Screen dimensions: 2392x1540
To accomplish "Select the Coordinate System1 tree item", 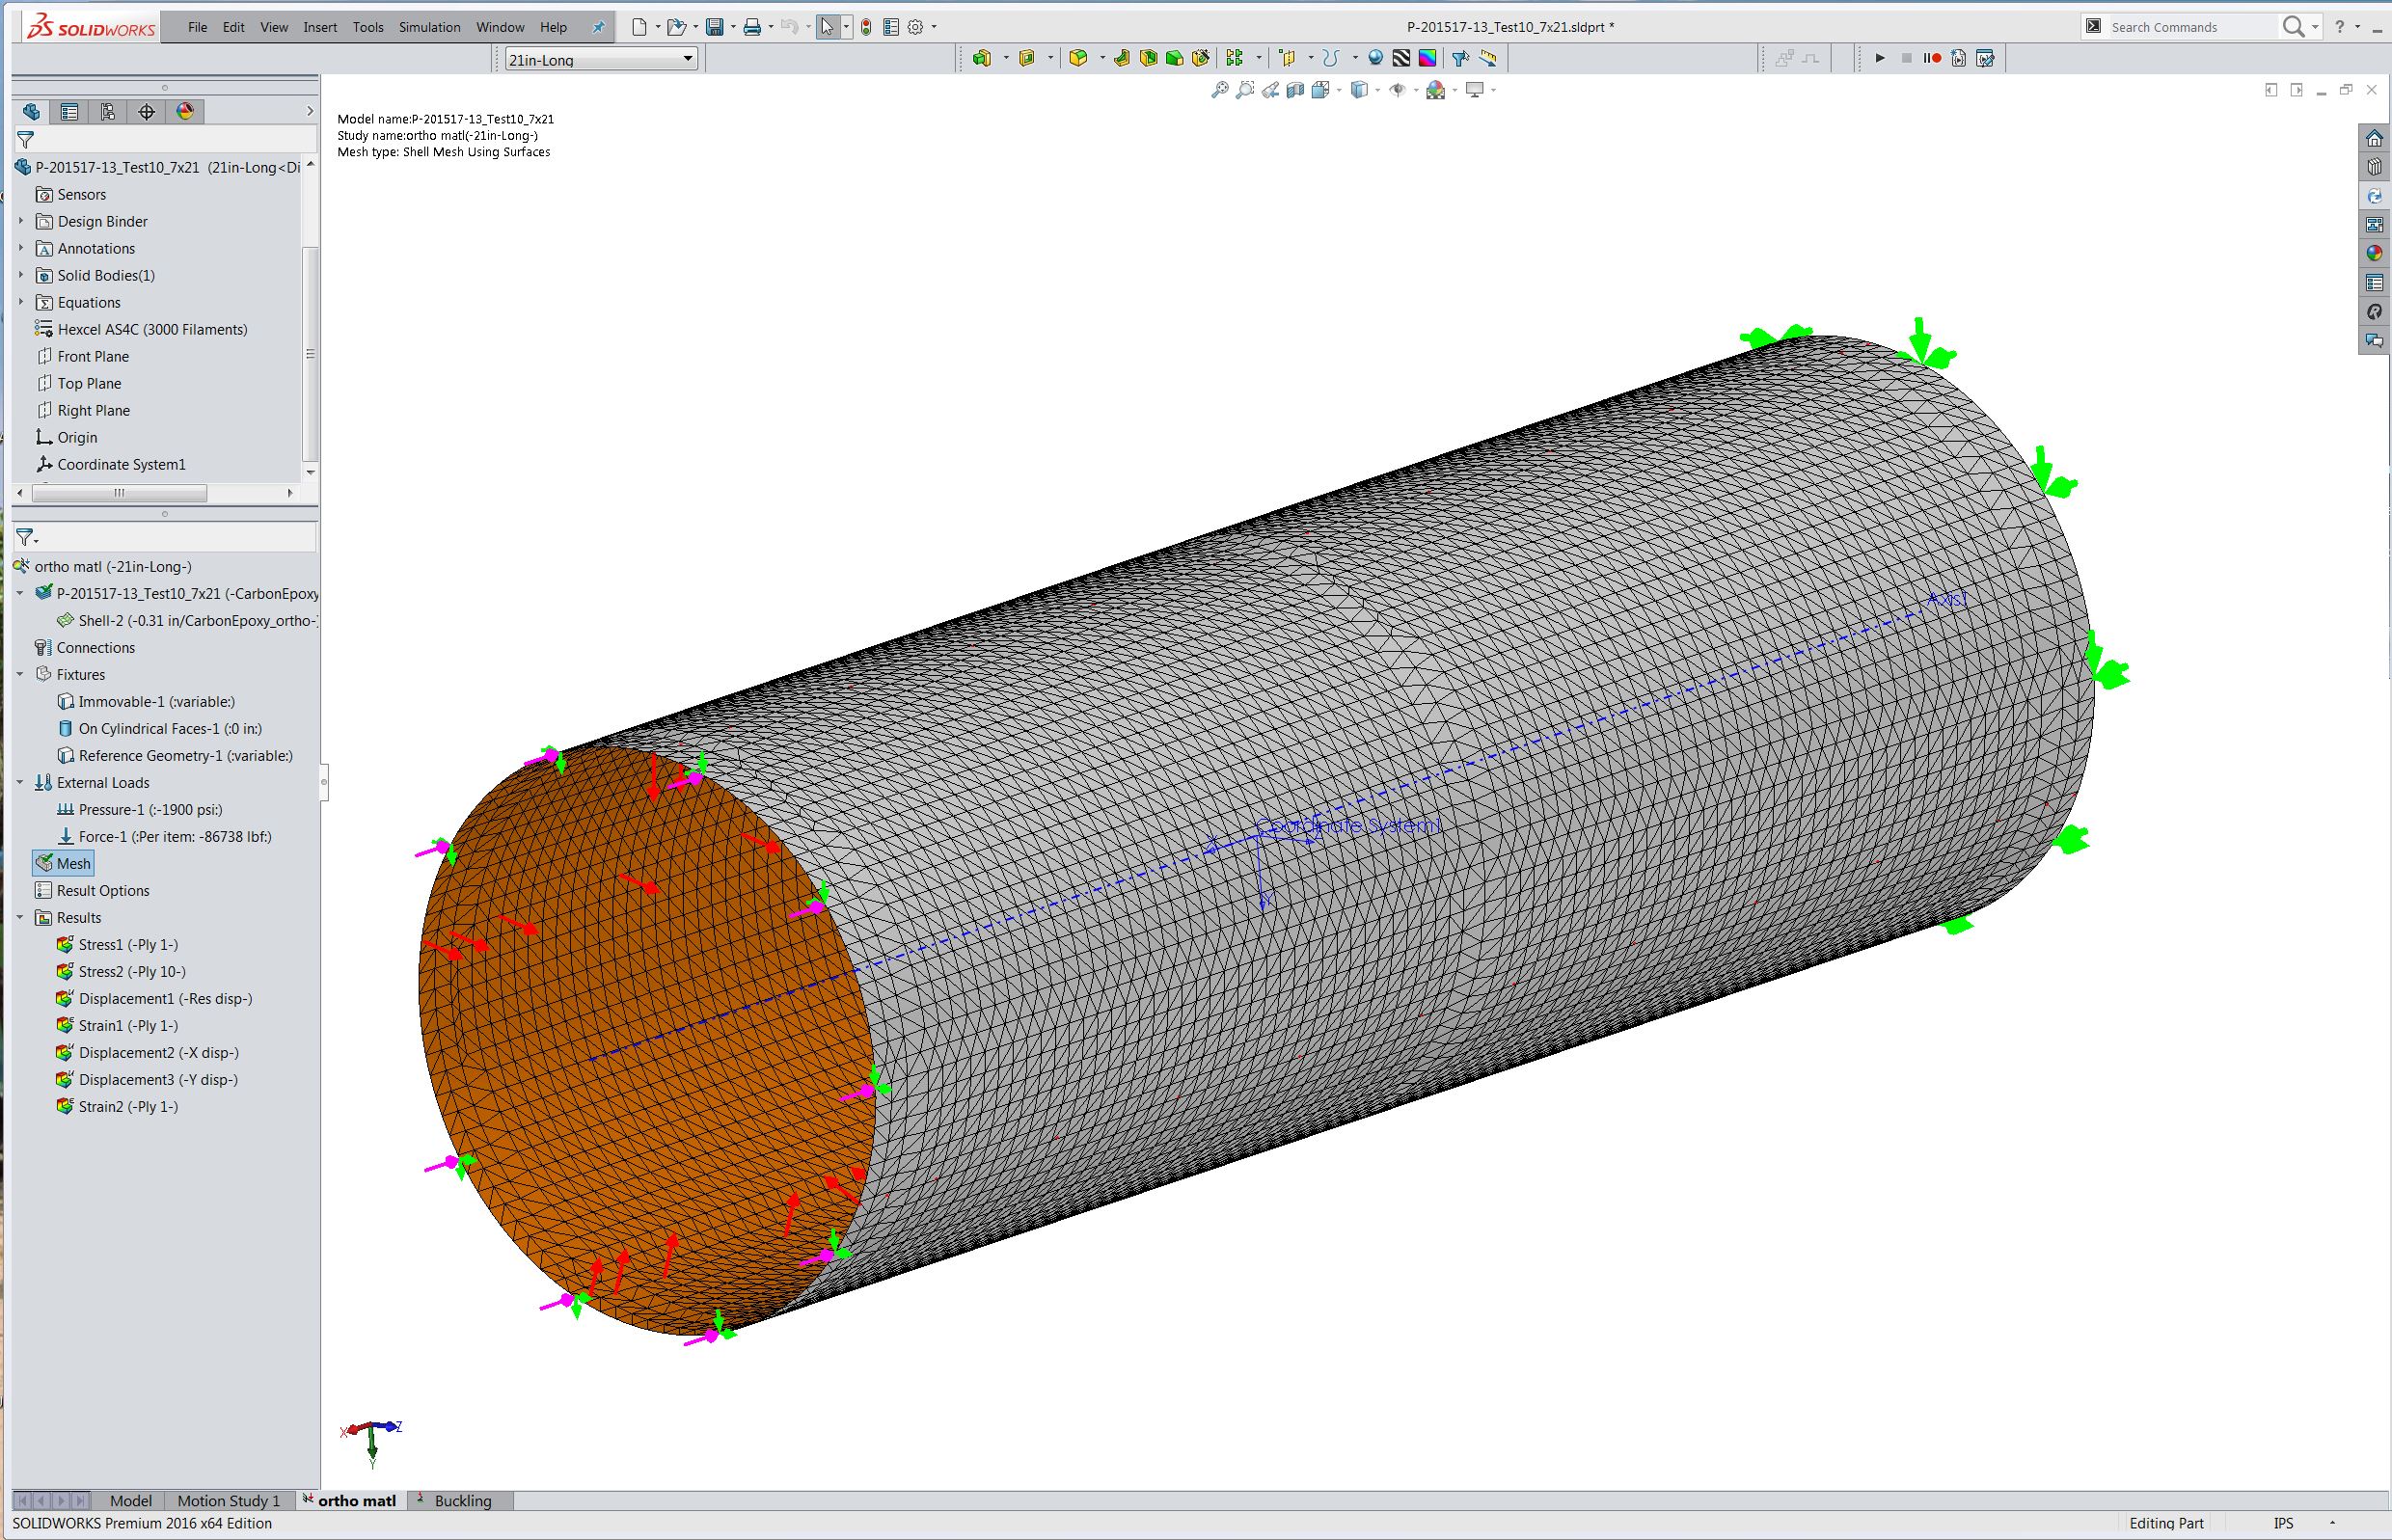I will point(110,464).
